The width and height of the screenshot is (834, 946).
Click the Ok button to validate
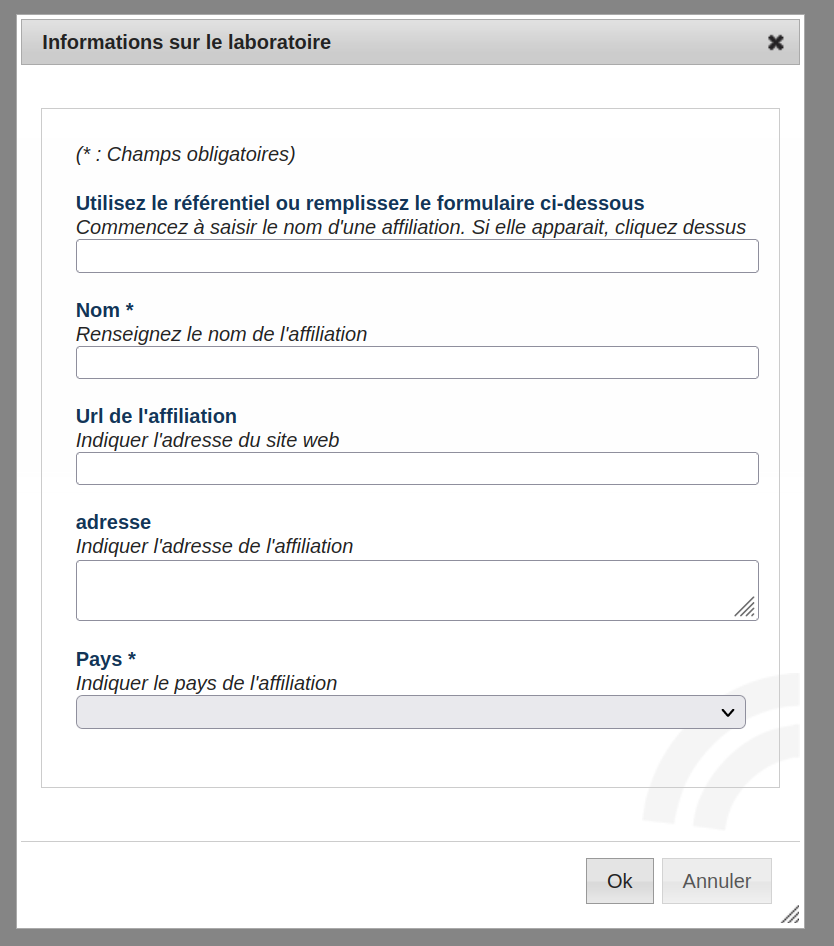tap(619, 880)
